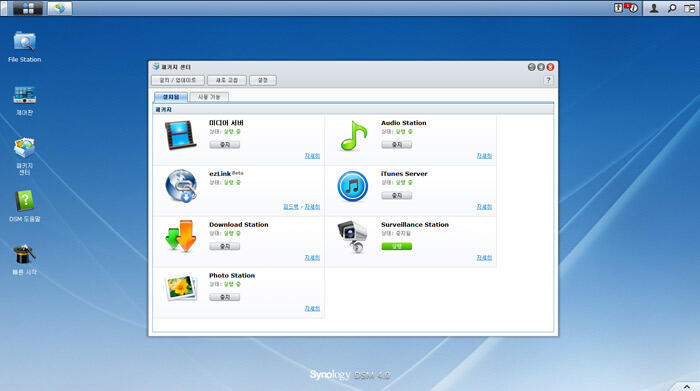Screen dimensions: 700x391
Task: Switch to the Available packages tab
Action: click(x=209, y=97)
